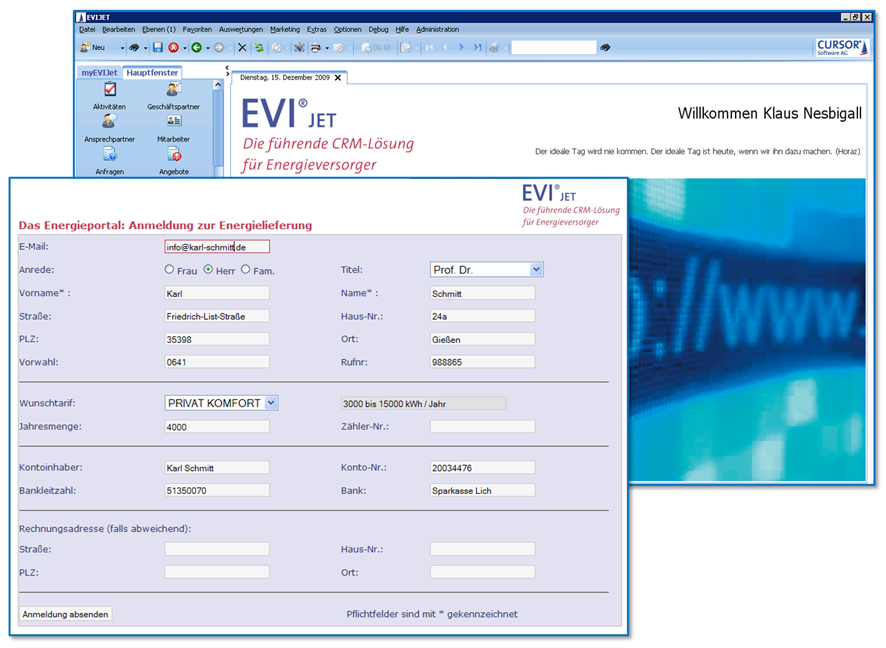Click the Jahresmenge field containing 4000
886x648 pixels.
[x=217, y=427]
